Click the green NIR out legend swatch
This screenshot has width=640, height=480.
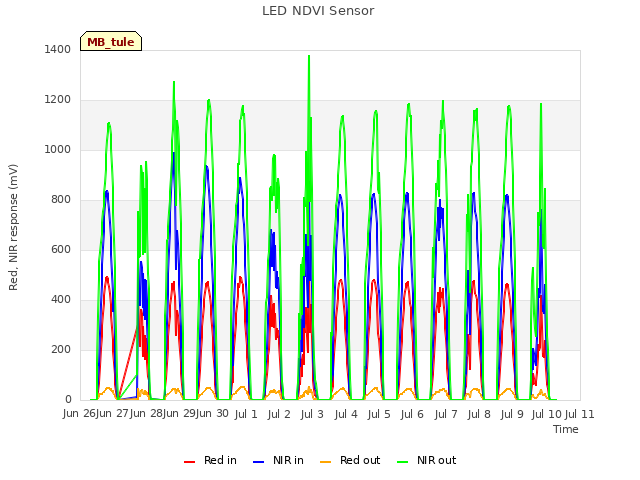click(x=402, y=462)
